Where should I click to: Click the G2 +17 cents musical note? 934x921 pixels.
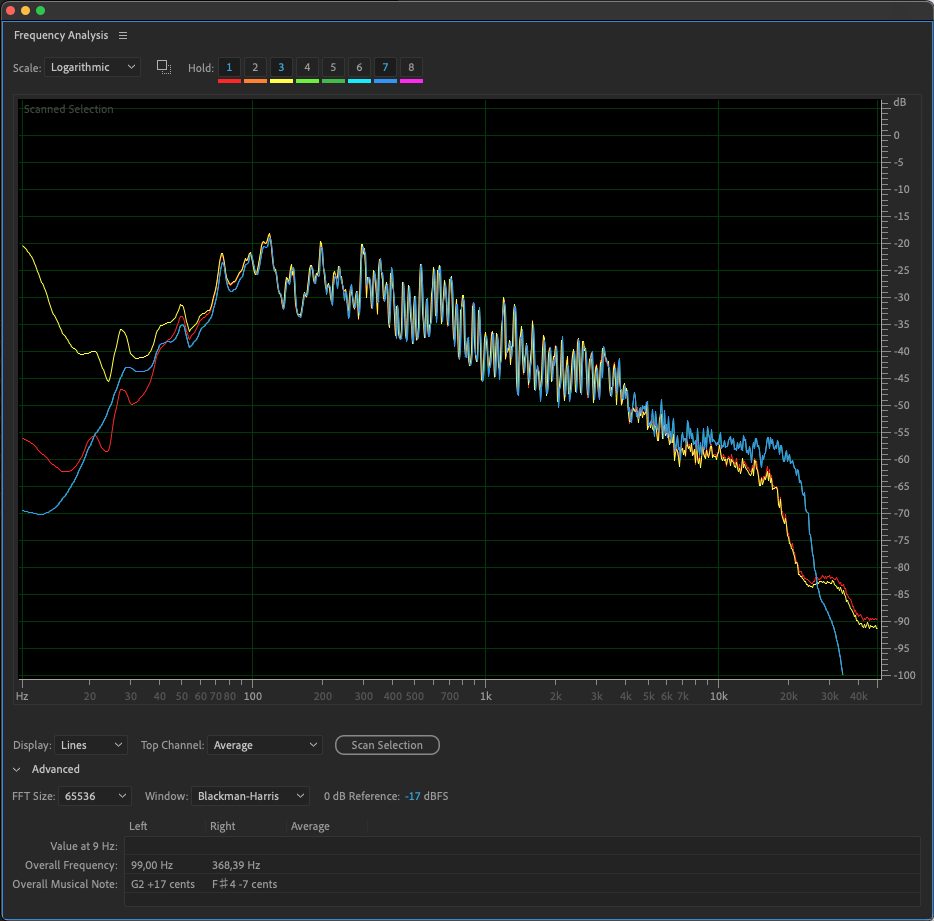163,884
